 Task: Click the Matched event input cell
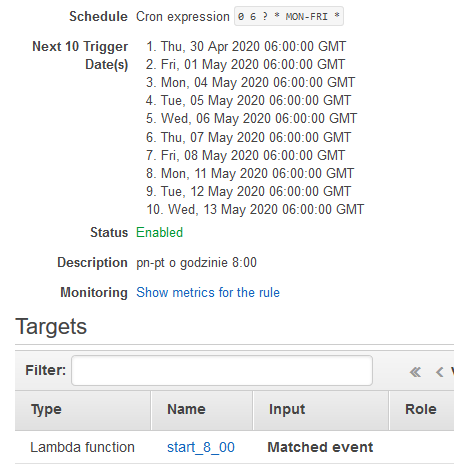(320, 447)
